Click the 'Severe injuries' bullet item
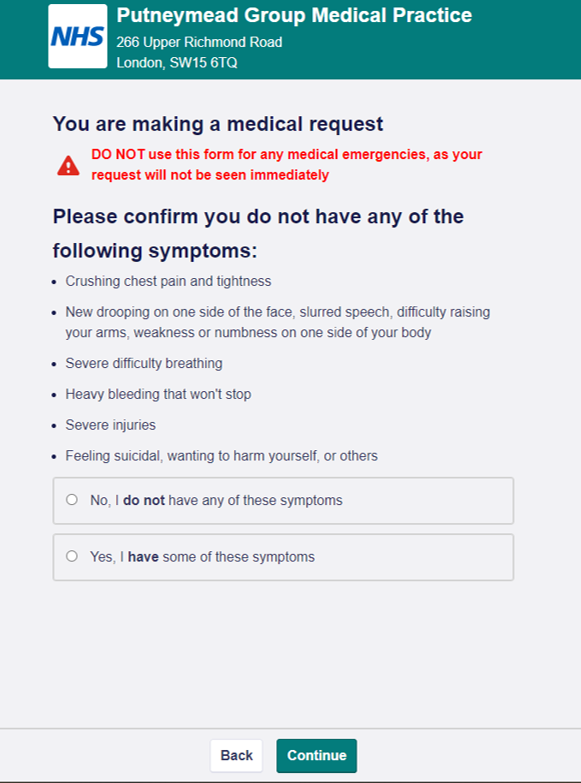The height and width of the screenshot is (783, 581). (110, 425)
